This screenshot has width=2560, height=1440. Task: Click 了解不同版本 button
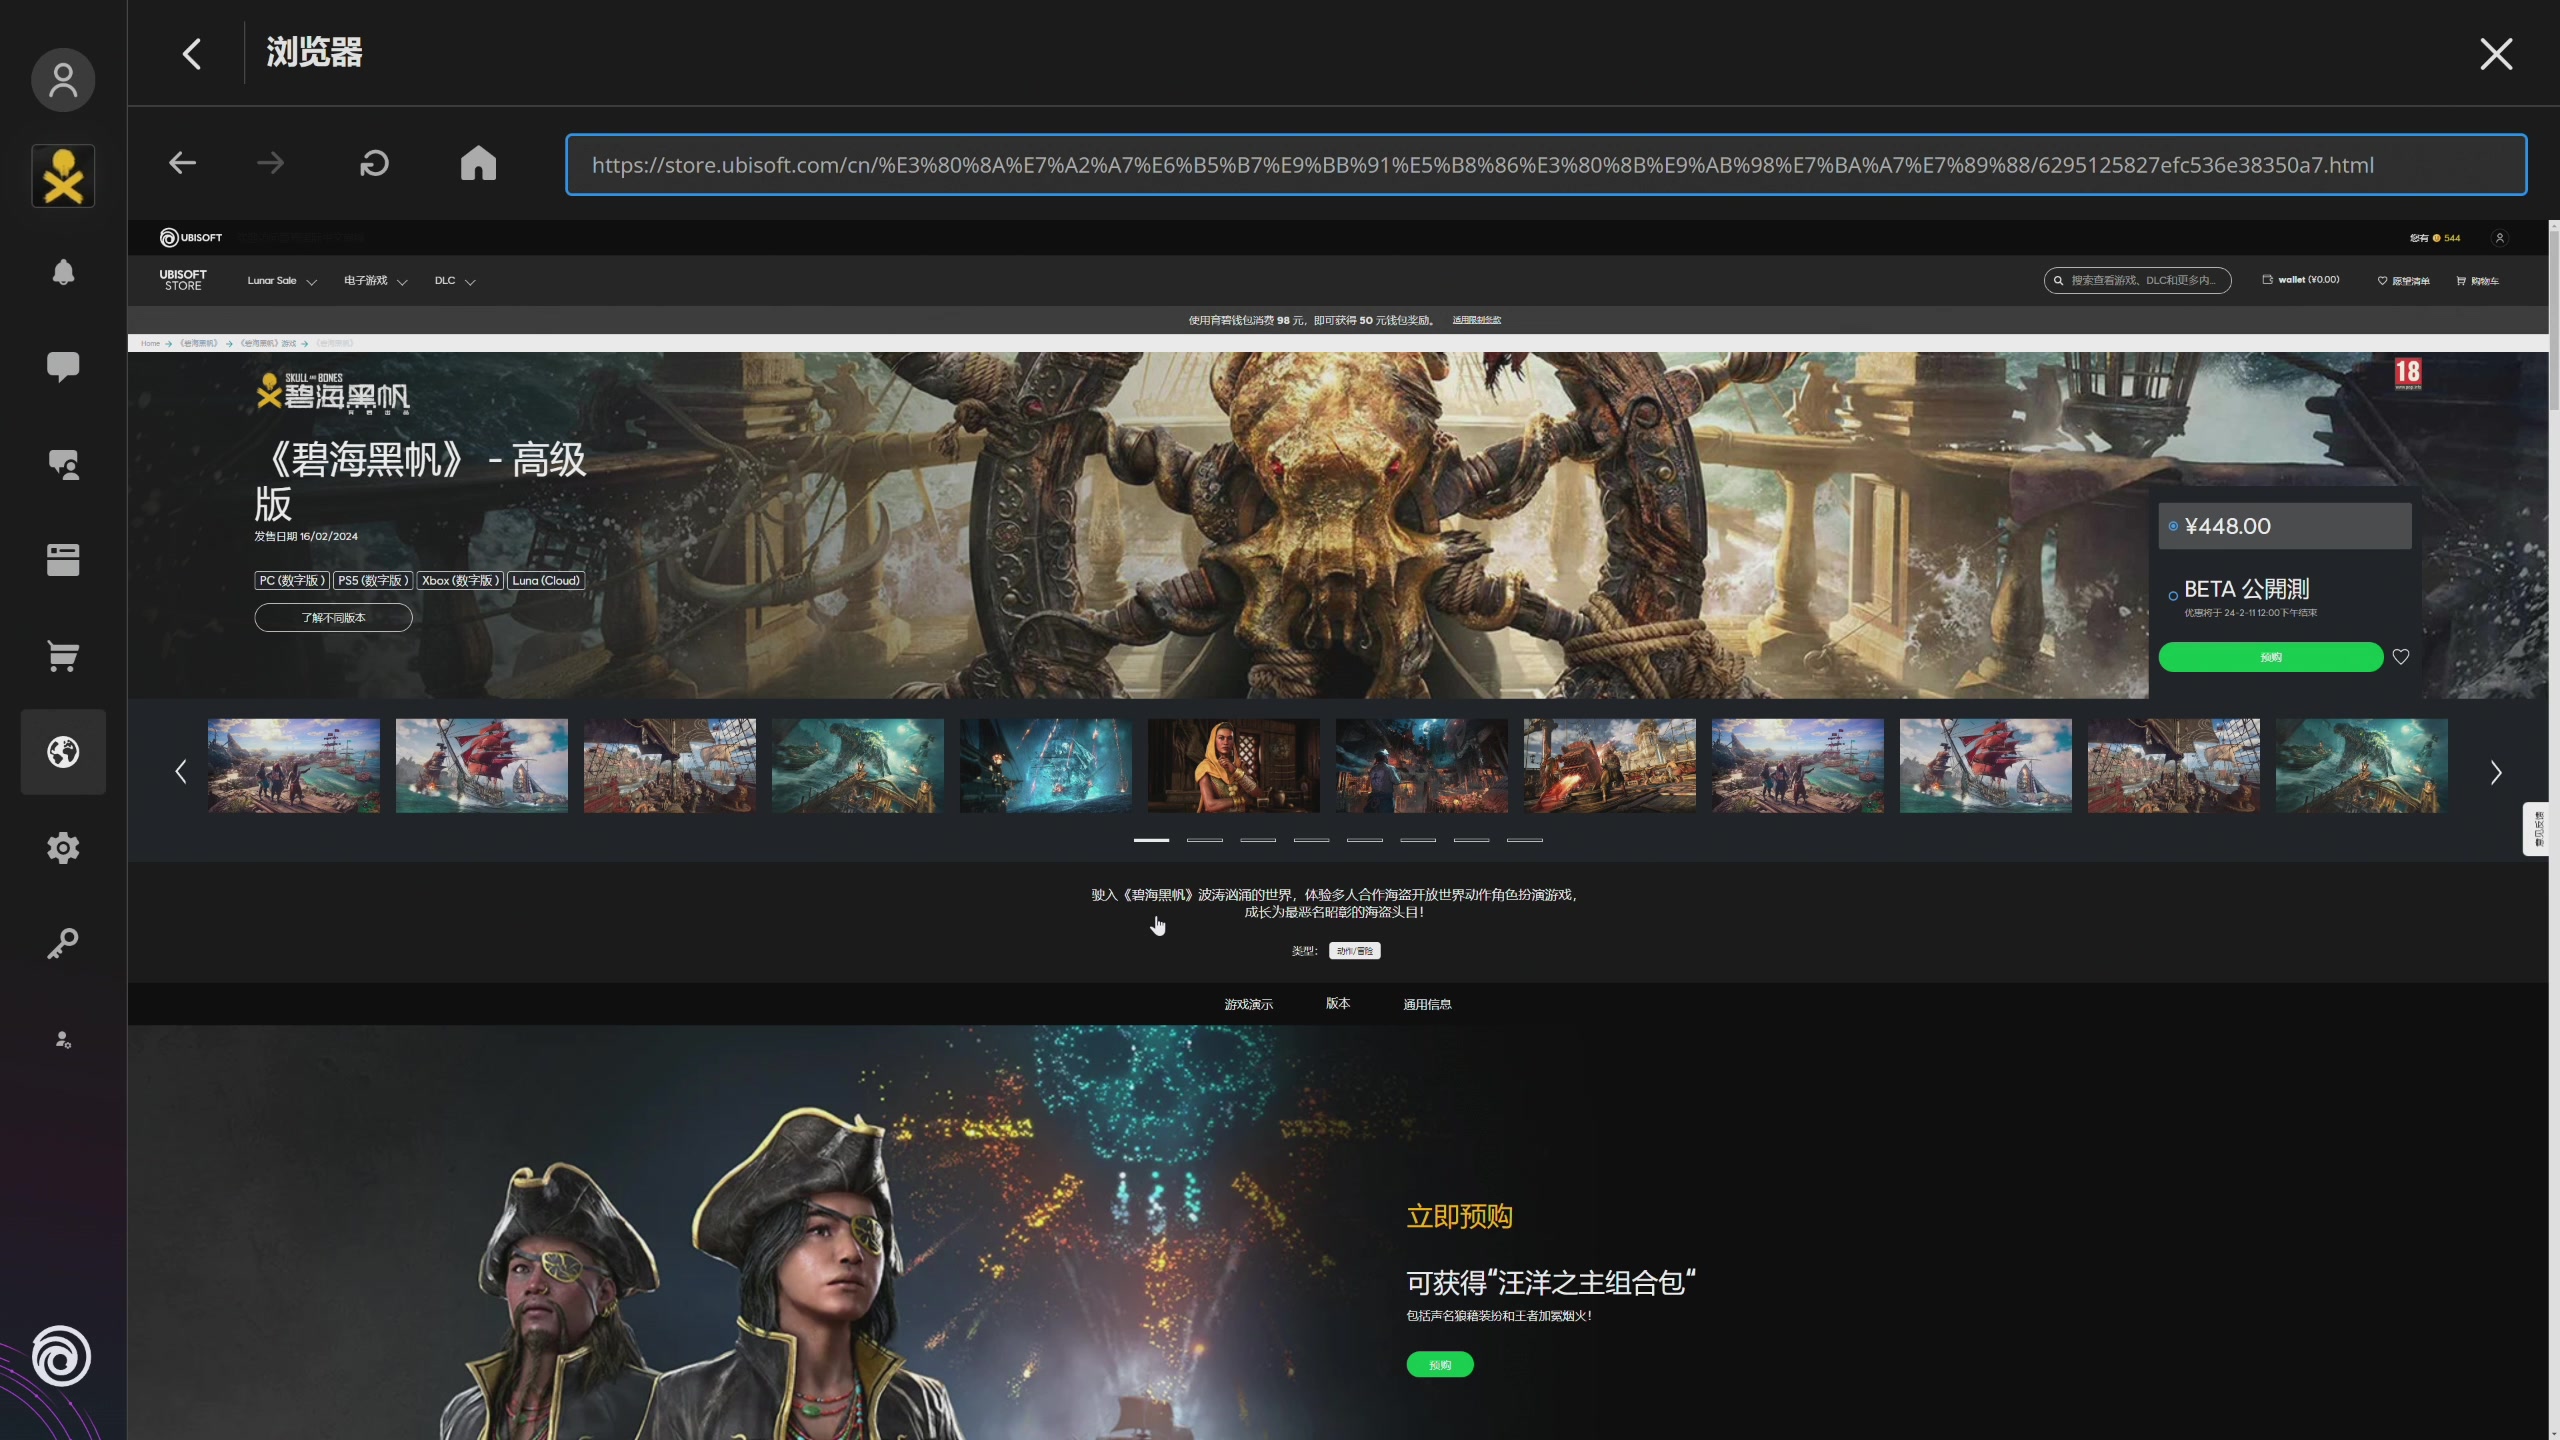[x=333, y=618]
